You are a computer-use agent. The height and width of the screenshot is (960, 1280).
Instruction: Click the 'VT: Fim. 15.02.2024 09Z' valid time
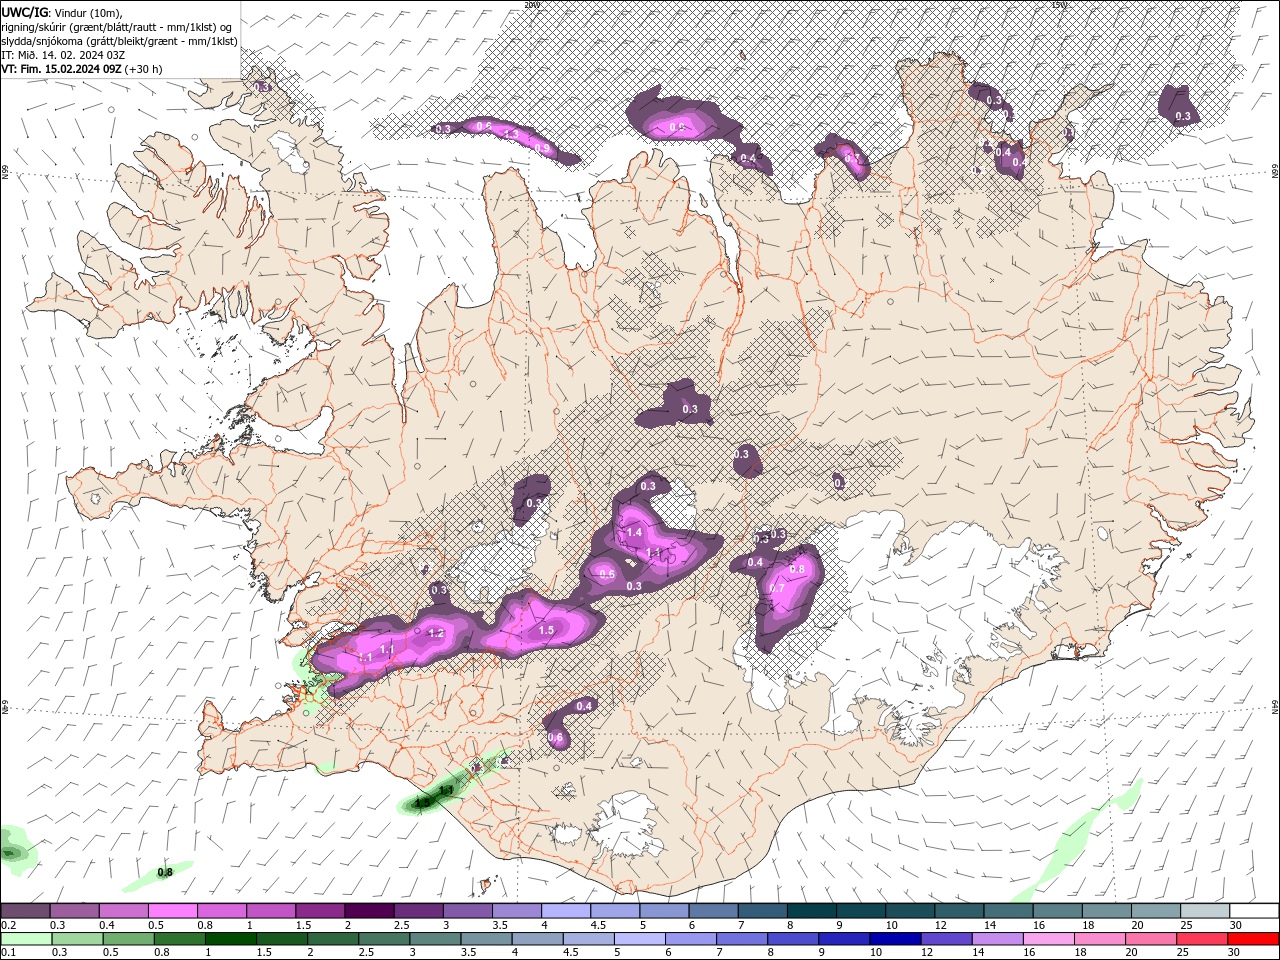[61, 69]
